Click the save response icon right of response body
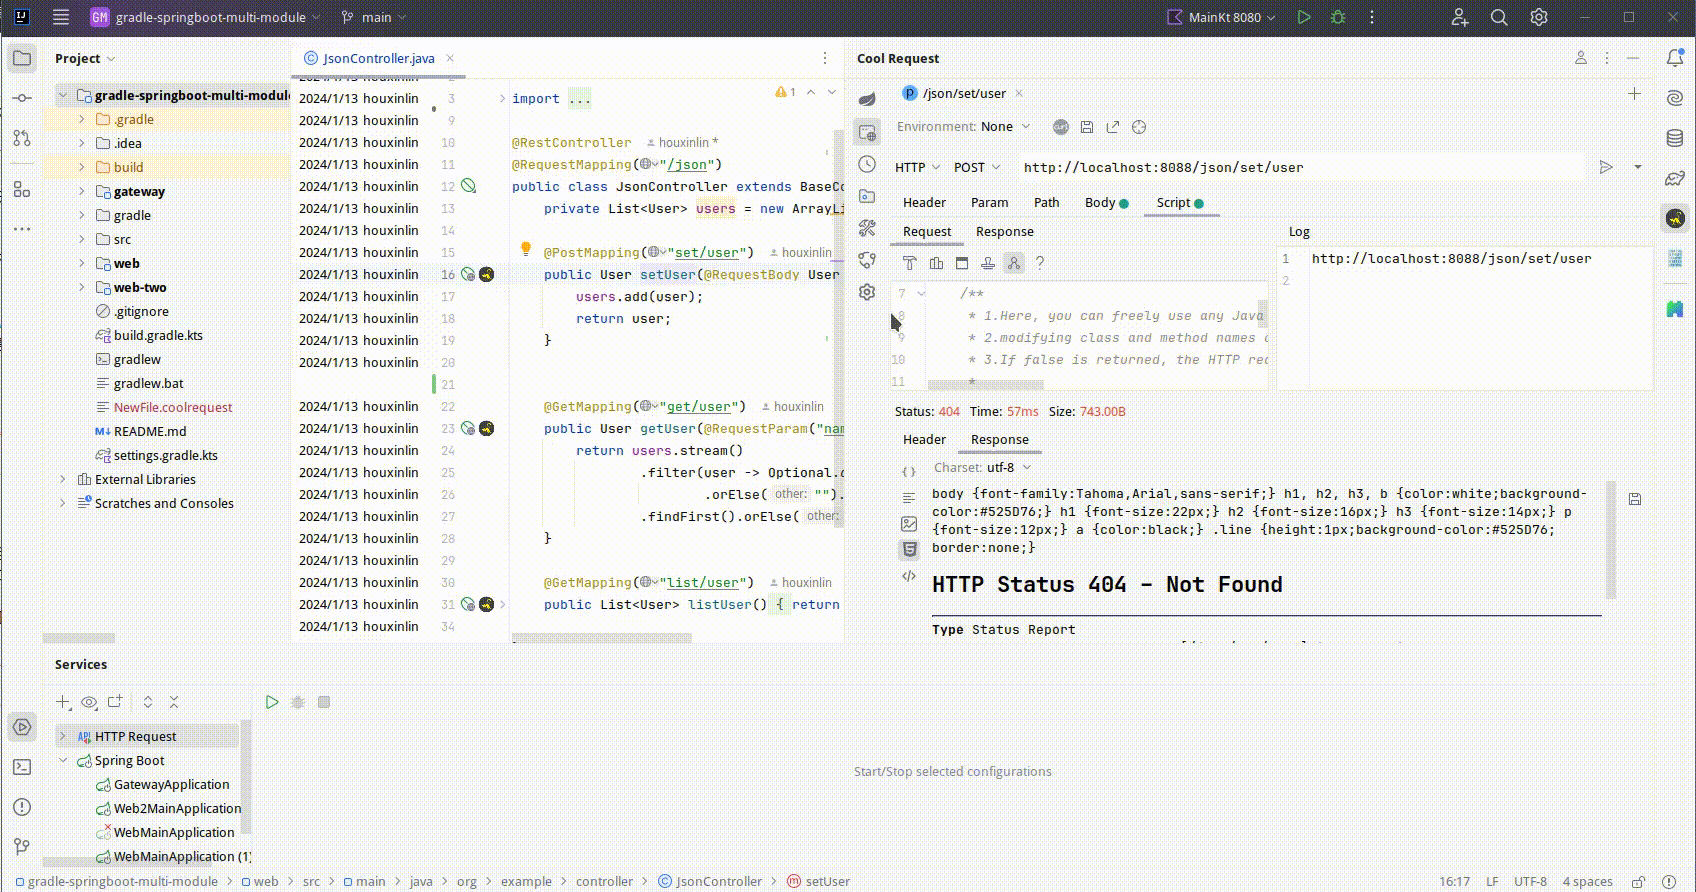The height and width of the screenshot is (892, 1696). click(1635, 499)
